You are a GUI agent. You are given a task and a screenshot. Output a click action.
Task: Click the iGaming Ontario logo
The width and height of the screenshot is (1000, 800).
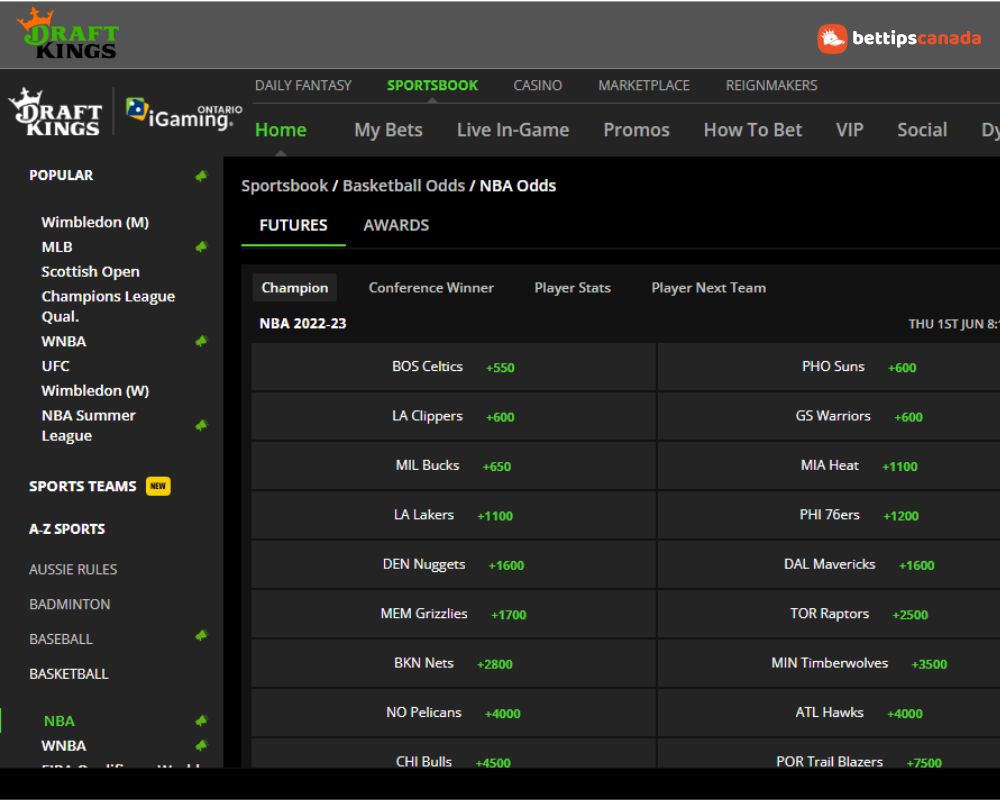pyautogui.click(x=184, y=114)
